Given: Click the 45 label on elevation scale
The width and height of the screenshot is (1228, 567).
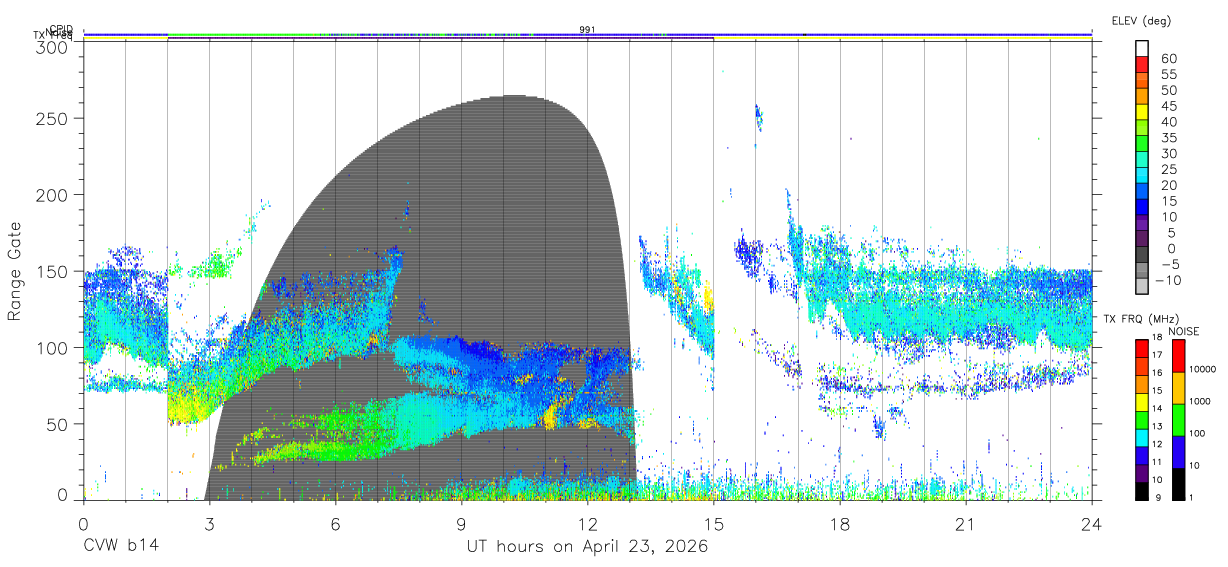Looking at the screenshot, I should 1168,106.
